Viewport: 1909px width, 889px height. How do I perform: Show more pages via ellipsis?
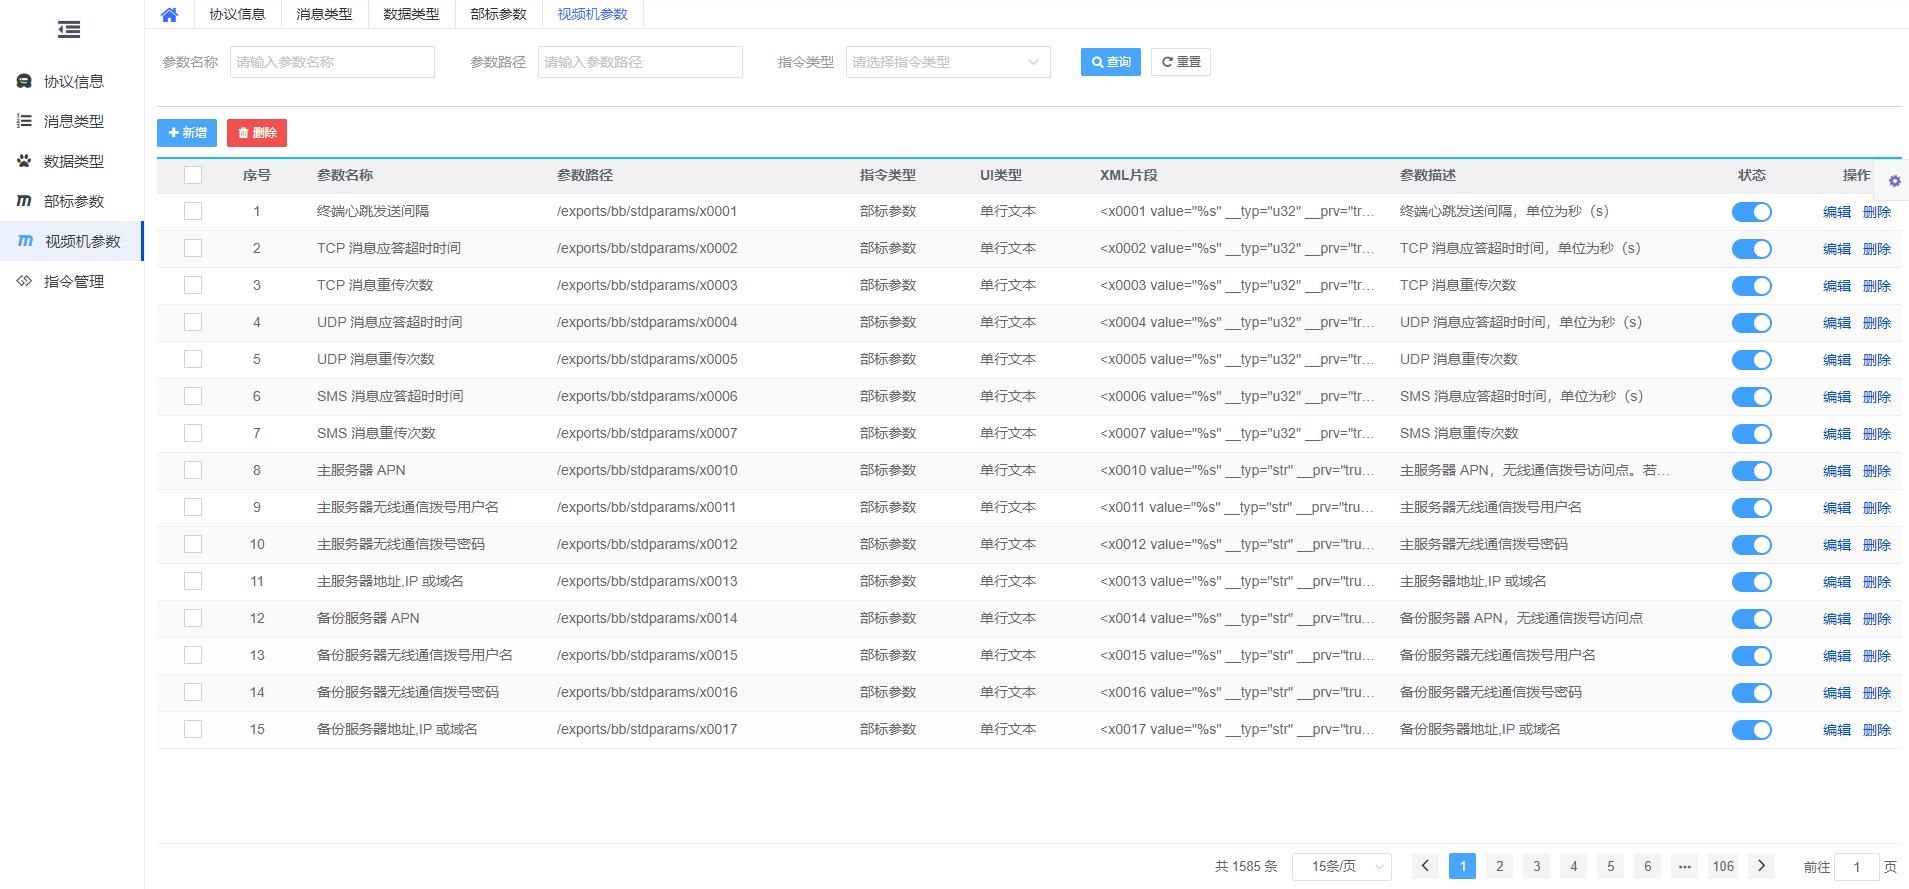[x=1685, y=866]
